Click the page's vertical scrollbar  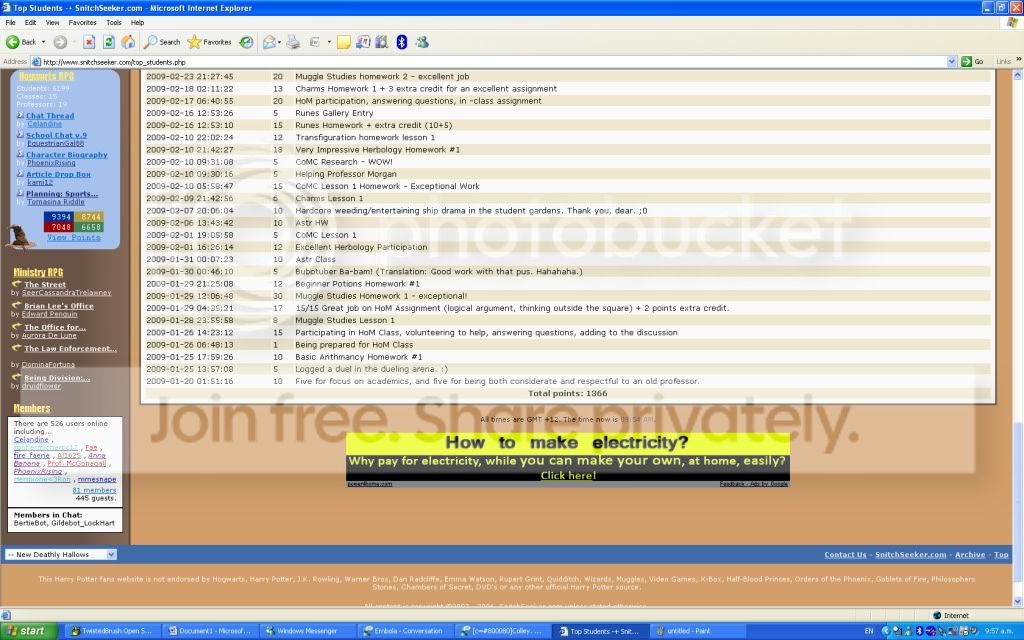coord(1018,300)
